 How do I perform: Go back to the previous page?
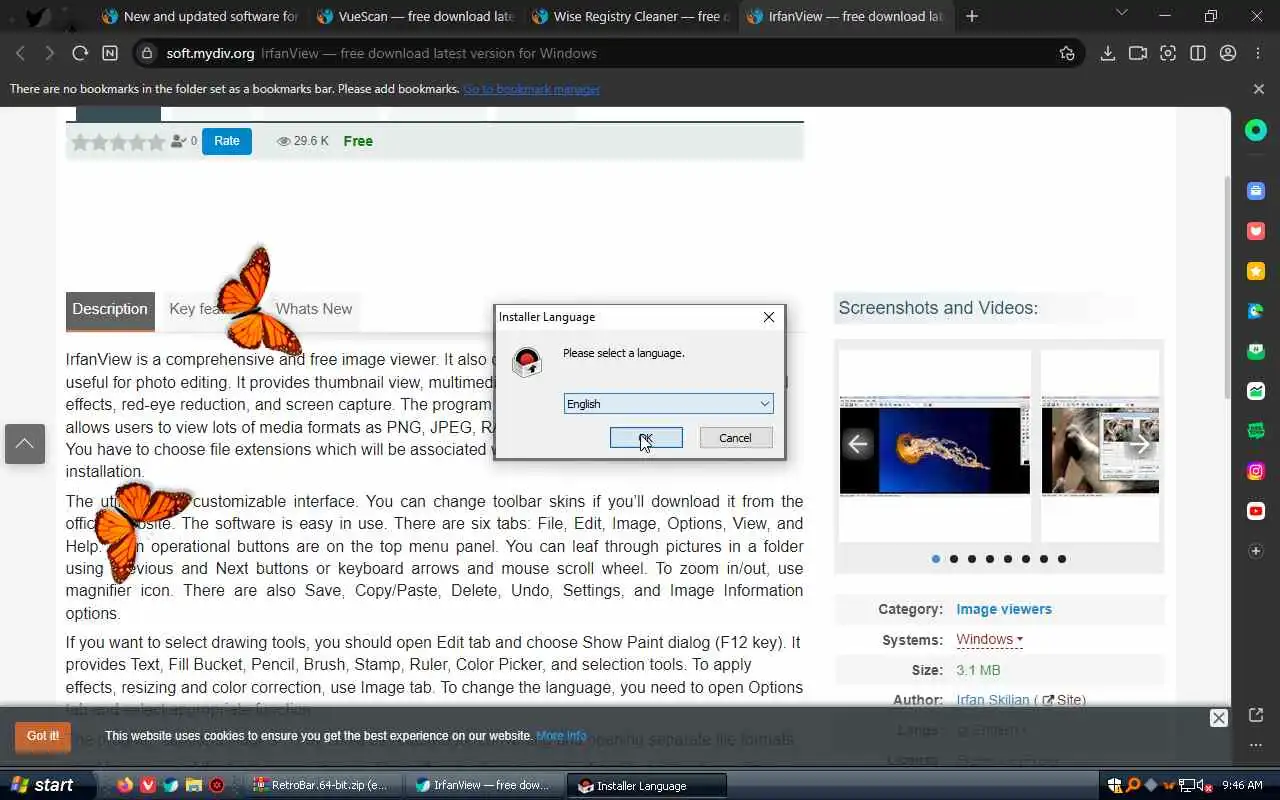(20, 53)
